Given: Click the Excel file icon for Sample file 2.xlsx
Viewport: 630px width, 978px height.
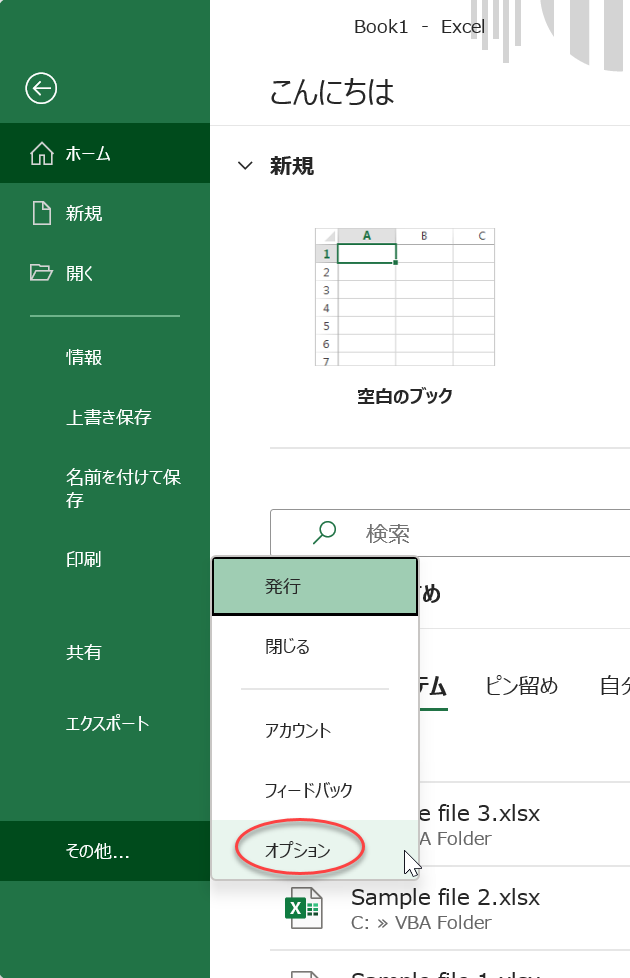Looking at the screenshot, I should point(304,908).
